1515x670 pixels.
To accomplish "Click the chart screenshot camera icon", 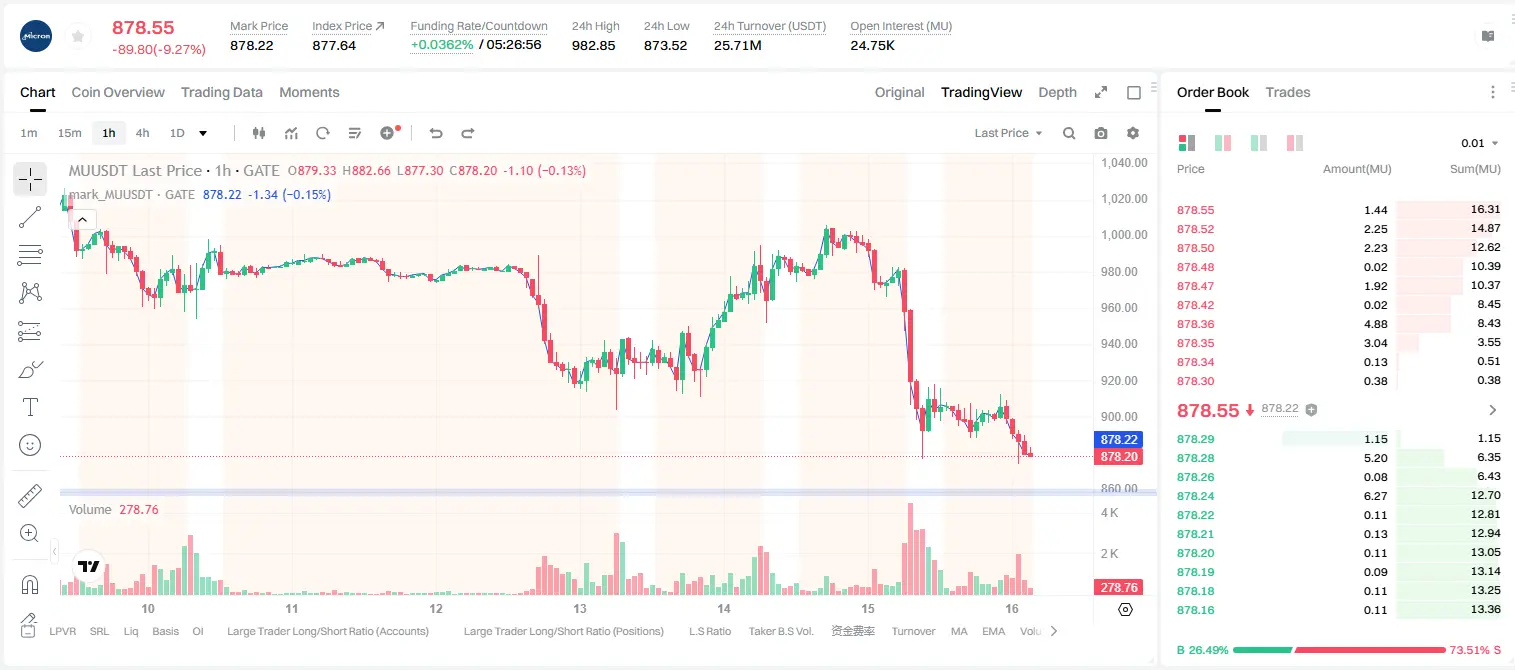I will pos(1101,133).
